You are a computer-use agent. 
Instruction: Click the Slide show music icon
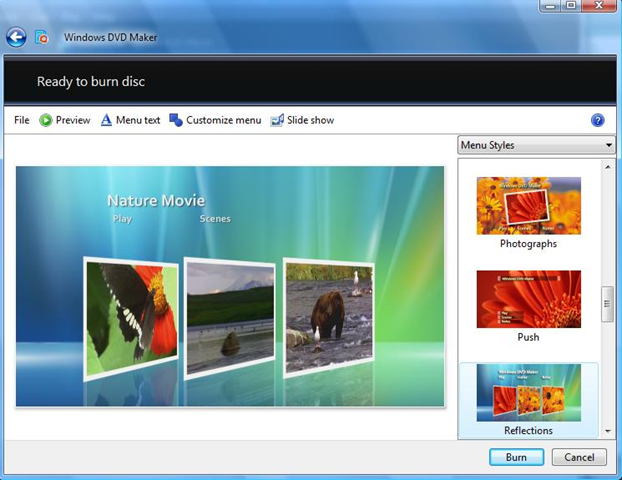pyautogui.click(x=277, y=120)
